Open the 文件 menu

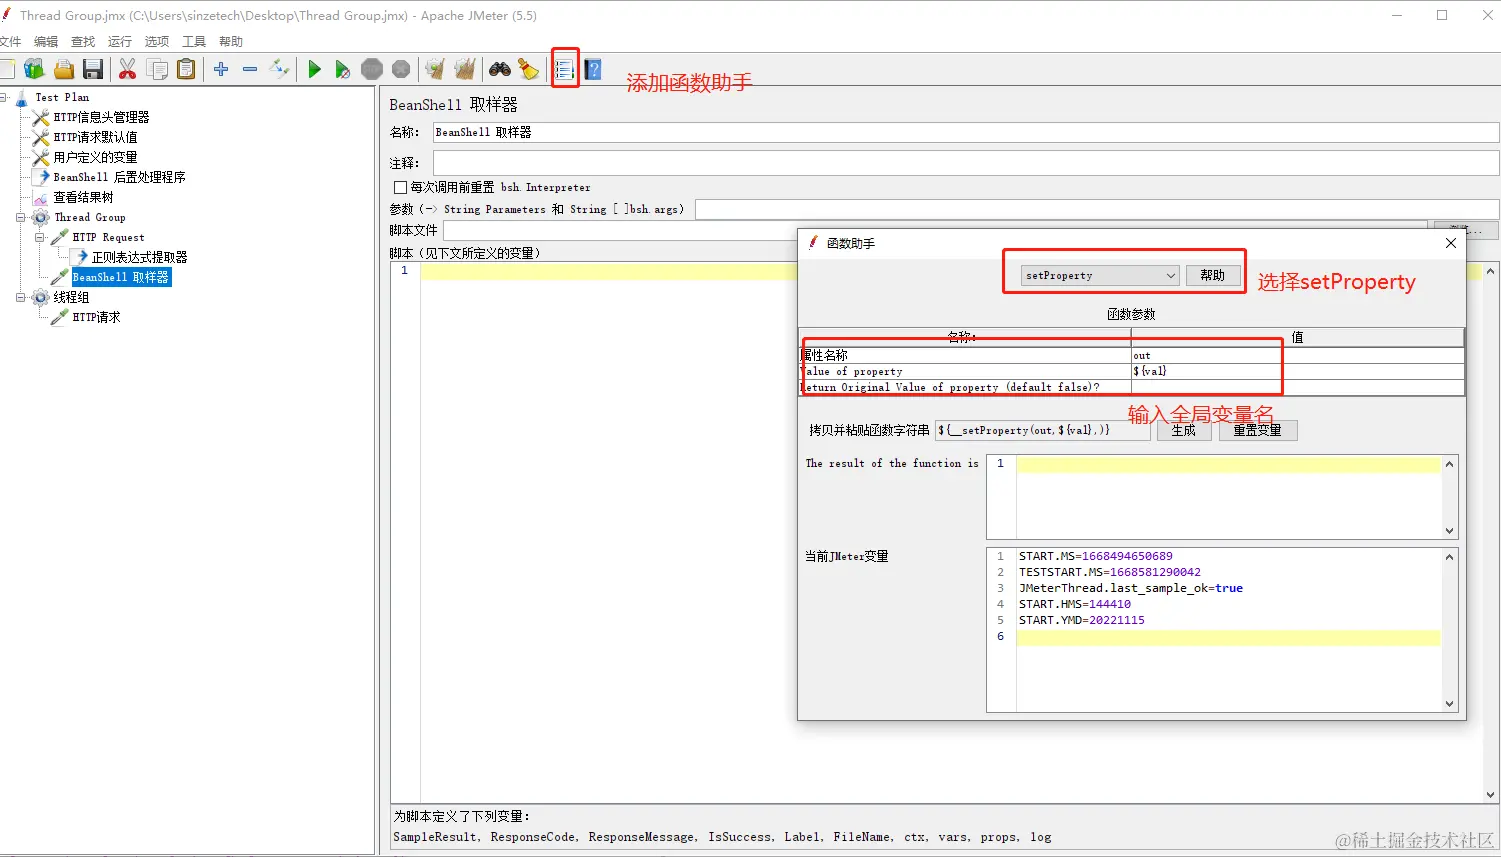(x=10, y=41)
